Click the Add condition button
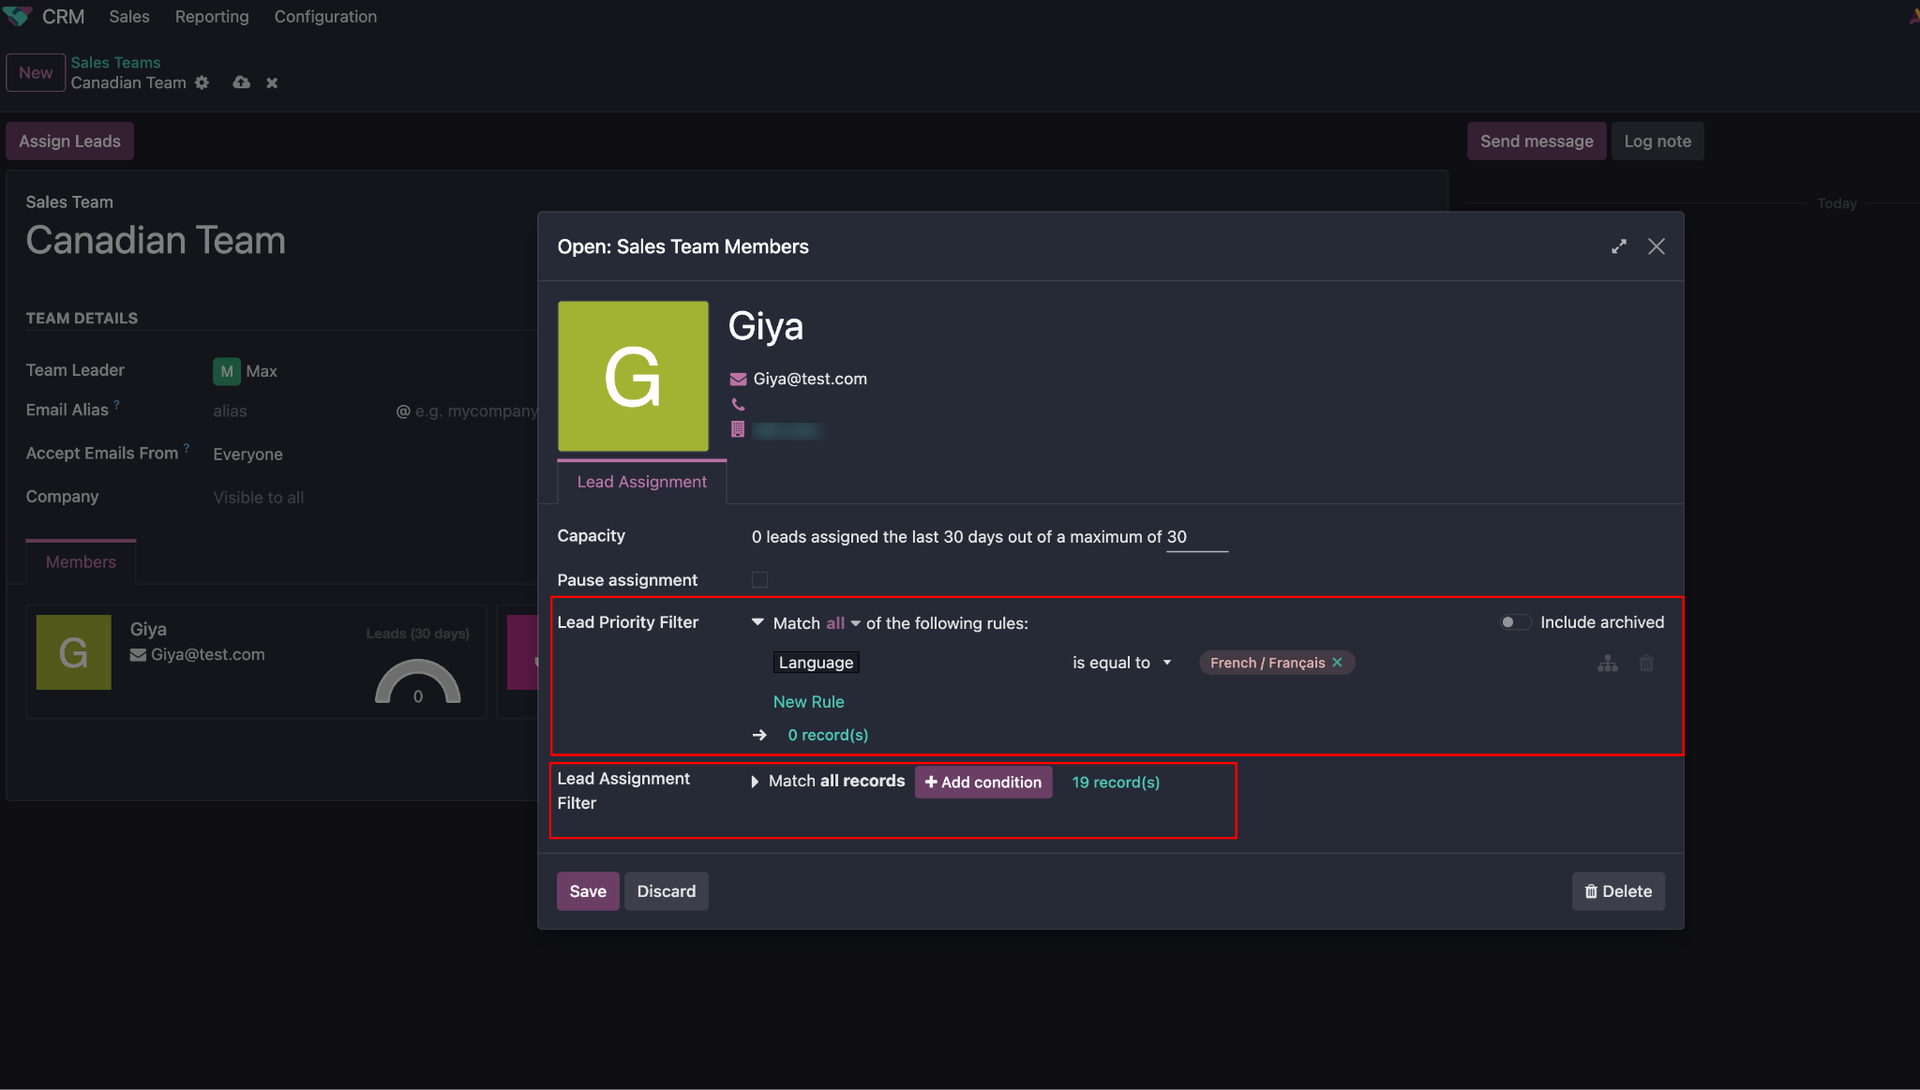This screenshot has width=1920, height=1090. [983, 782]
